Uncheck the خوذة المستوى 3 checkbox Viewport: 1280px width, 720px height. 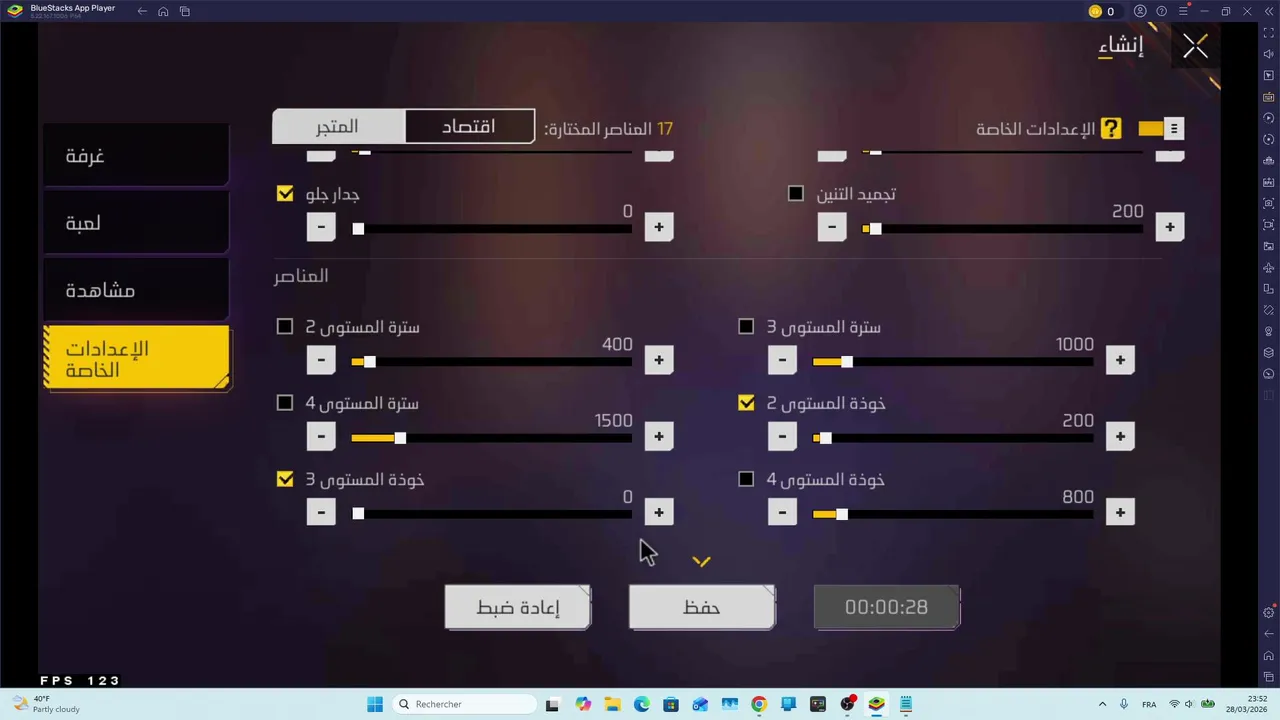coord(285,480)
